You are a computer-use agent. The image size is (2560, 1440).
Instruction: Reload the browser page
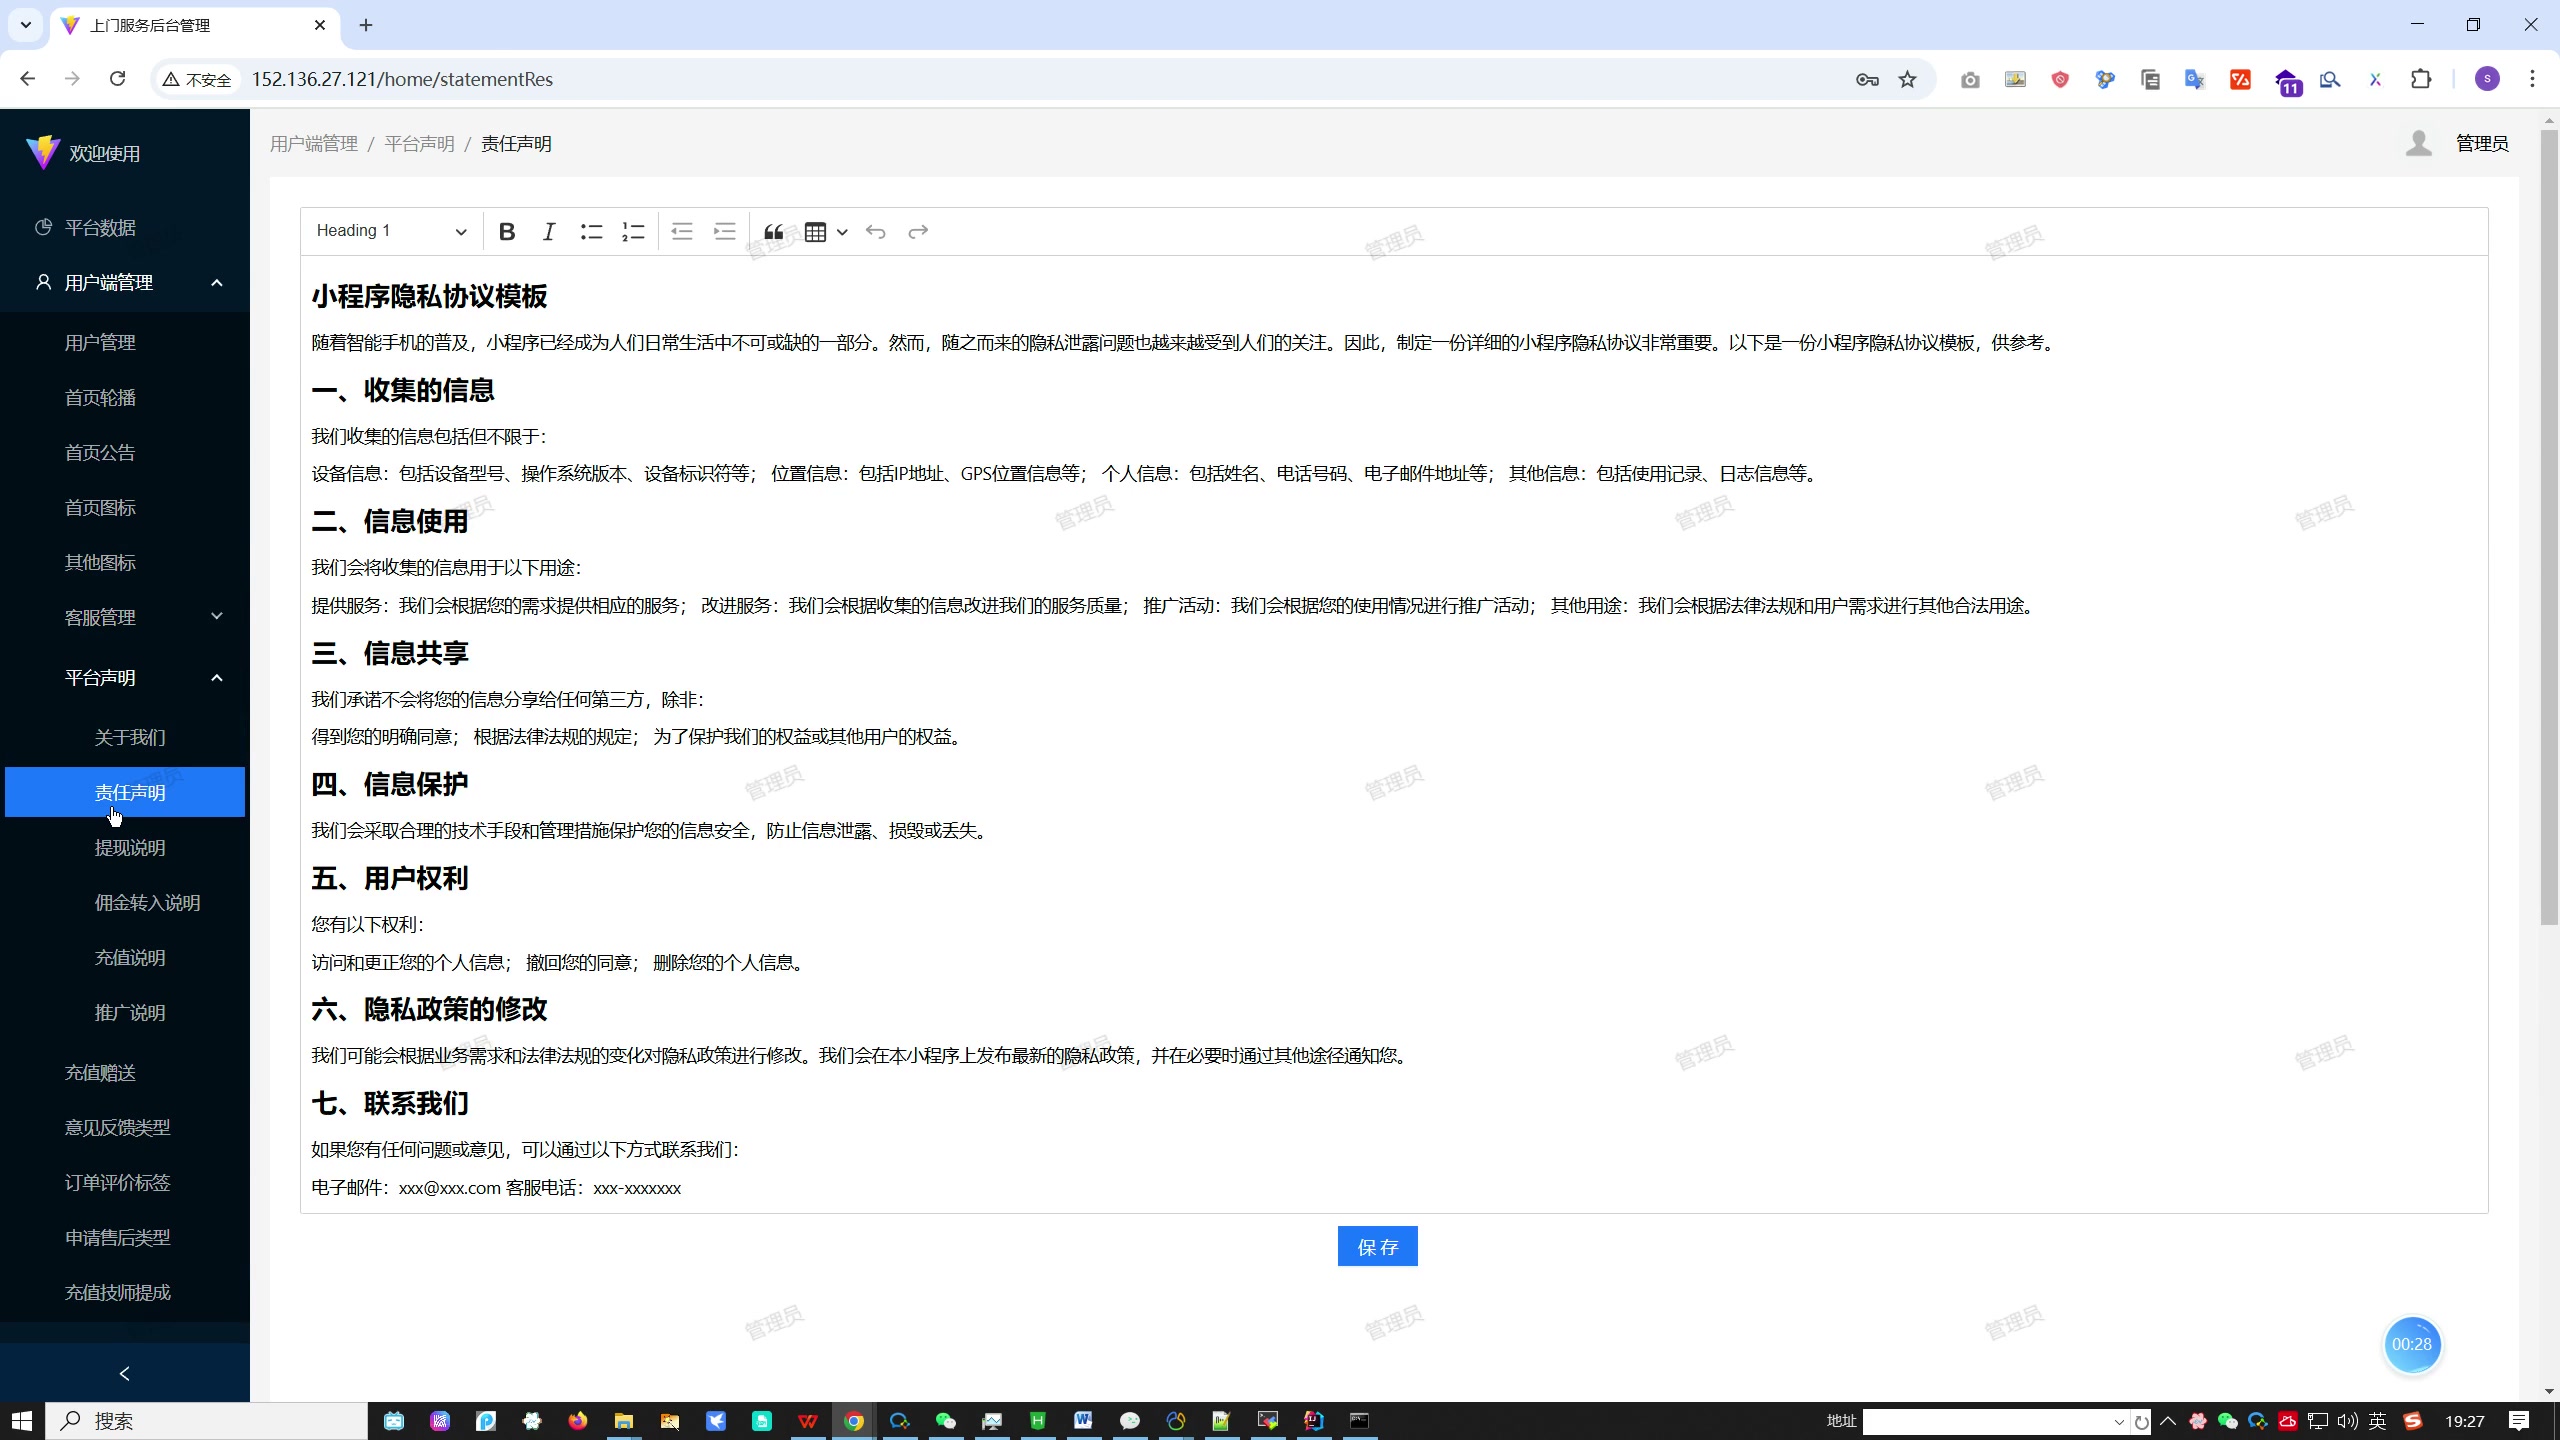point(118,79)
